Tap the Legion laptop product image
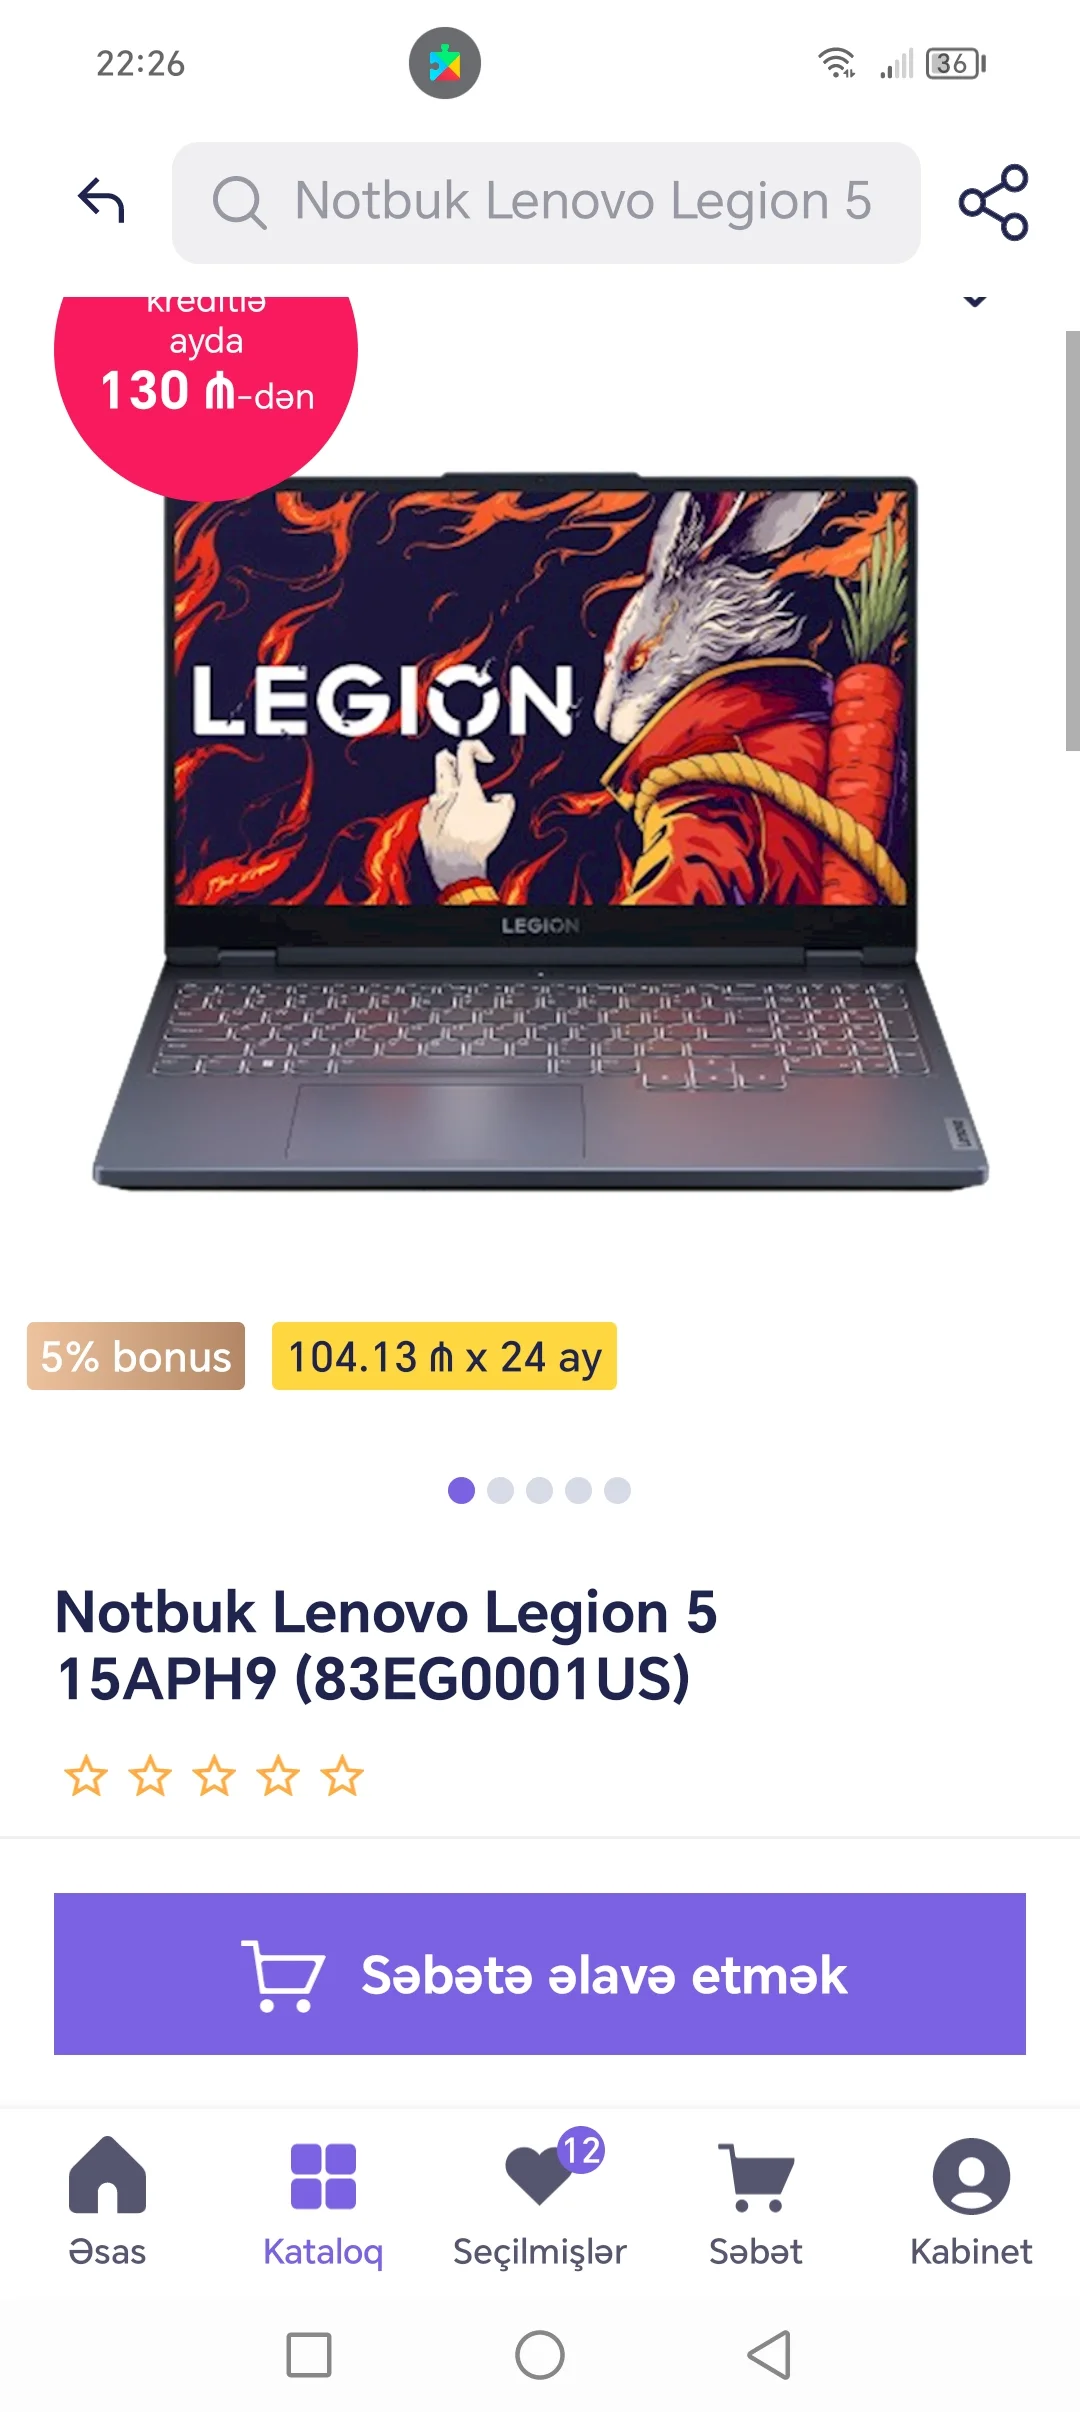Image resolution: width=1080 pixels, height=2412 pixels. 540,830
